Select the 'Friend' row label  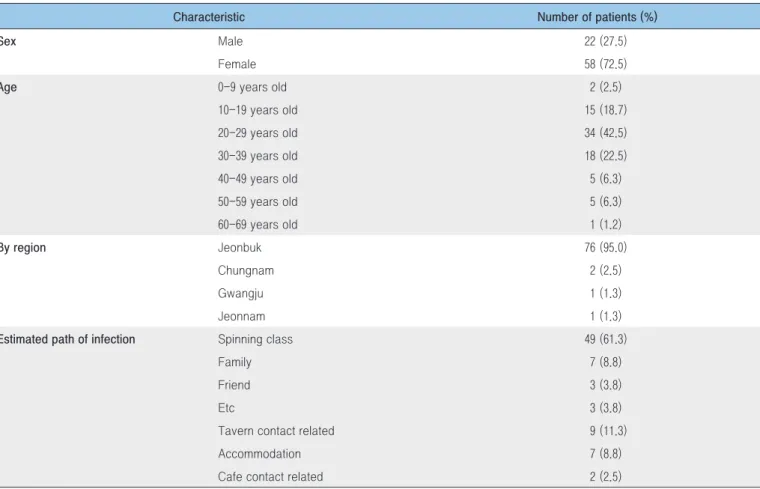click(234, 385)
